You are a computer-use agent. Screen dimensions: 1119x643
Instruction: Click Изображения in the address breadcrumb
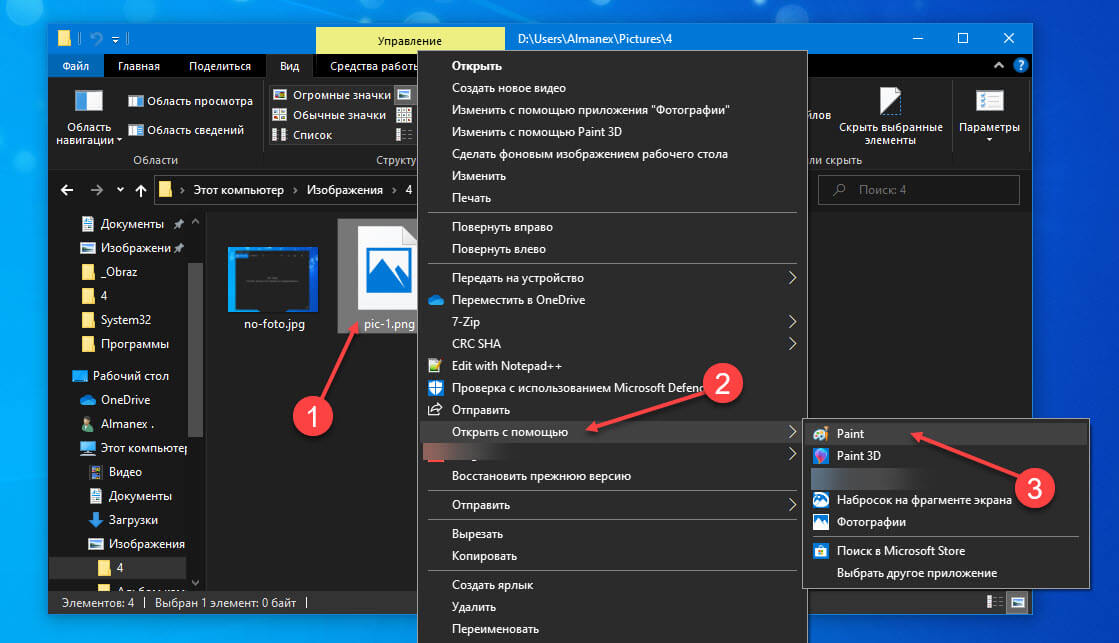point(344,190)
